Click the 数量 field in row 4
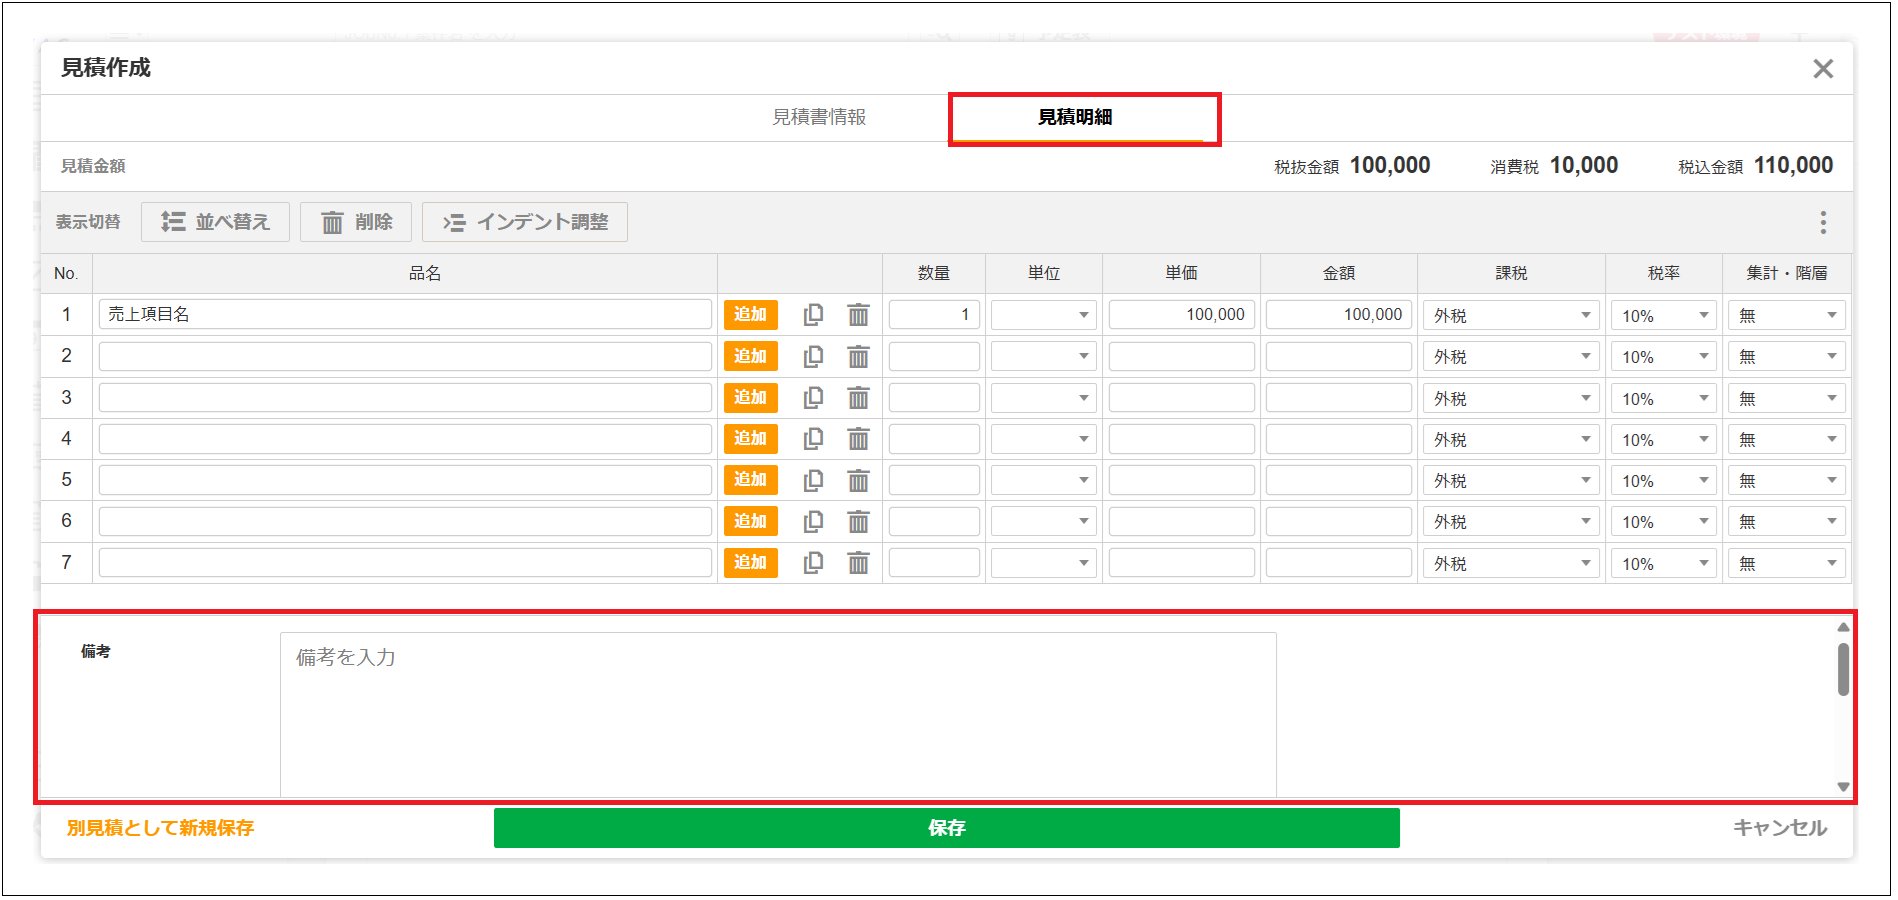This screenshot has height=900, width=1898. click(934, 439)
